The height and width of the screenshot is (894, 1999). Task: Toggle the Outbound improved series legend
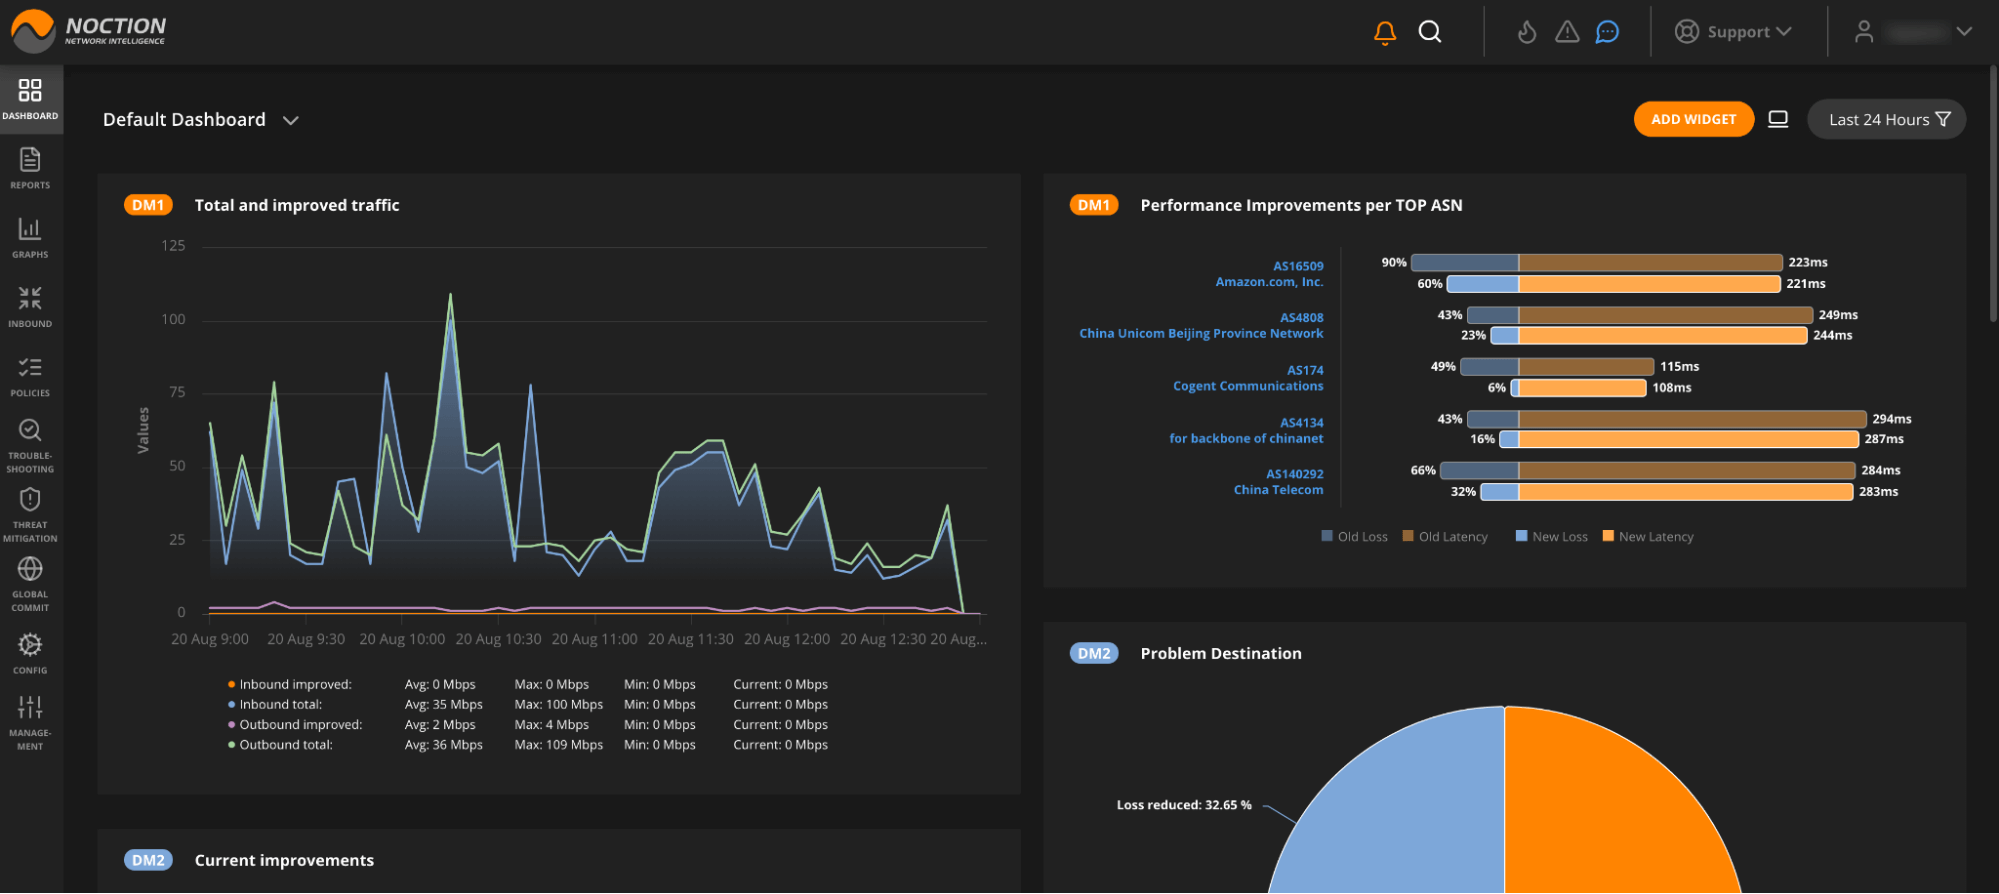[295, 725]
